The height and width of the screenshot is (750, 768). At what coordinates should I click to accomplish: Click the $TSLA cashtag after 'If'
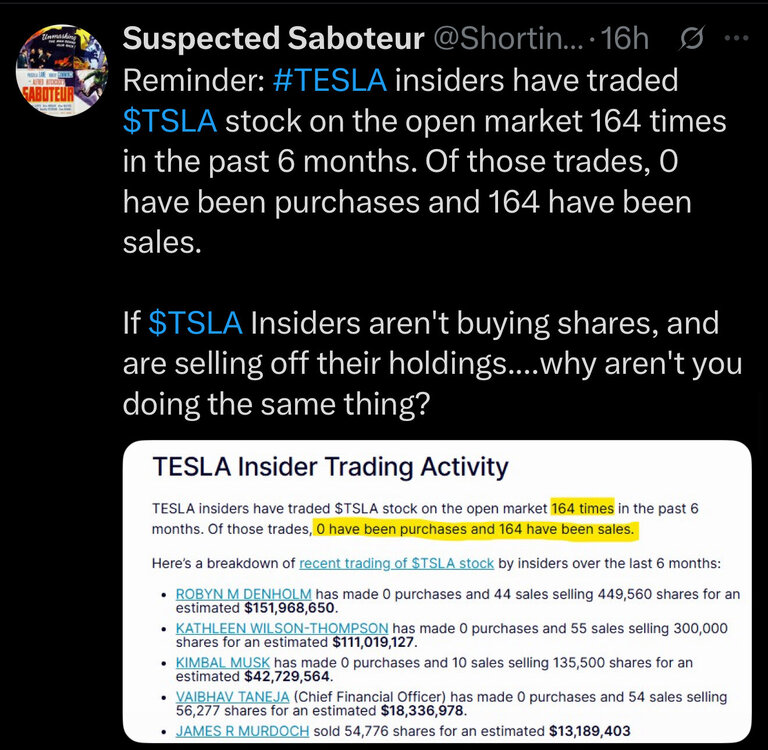tap(195, 323)
